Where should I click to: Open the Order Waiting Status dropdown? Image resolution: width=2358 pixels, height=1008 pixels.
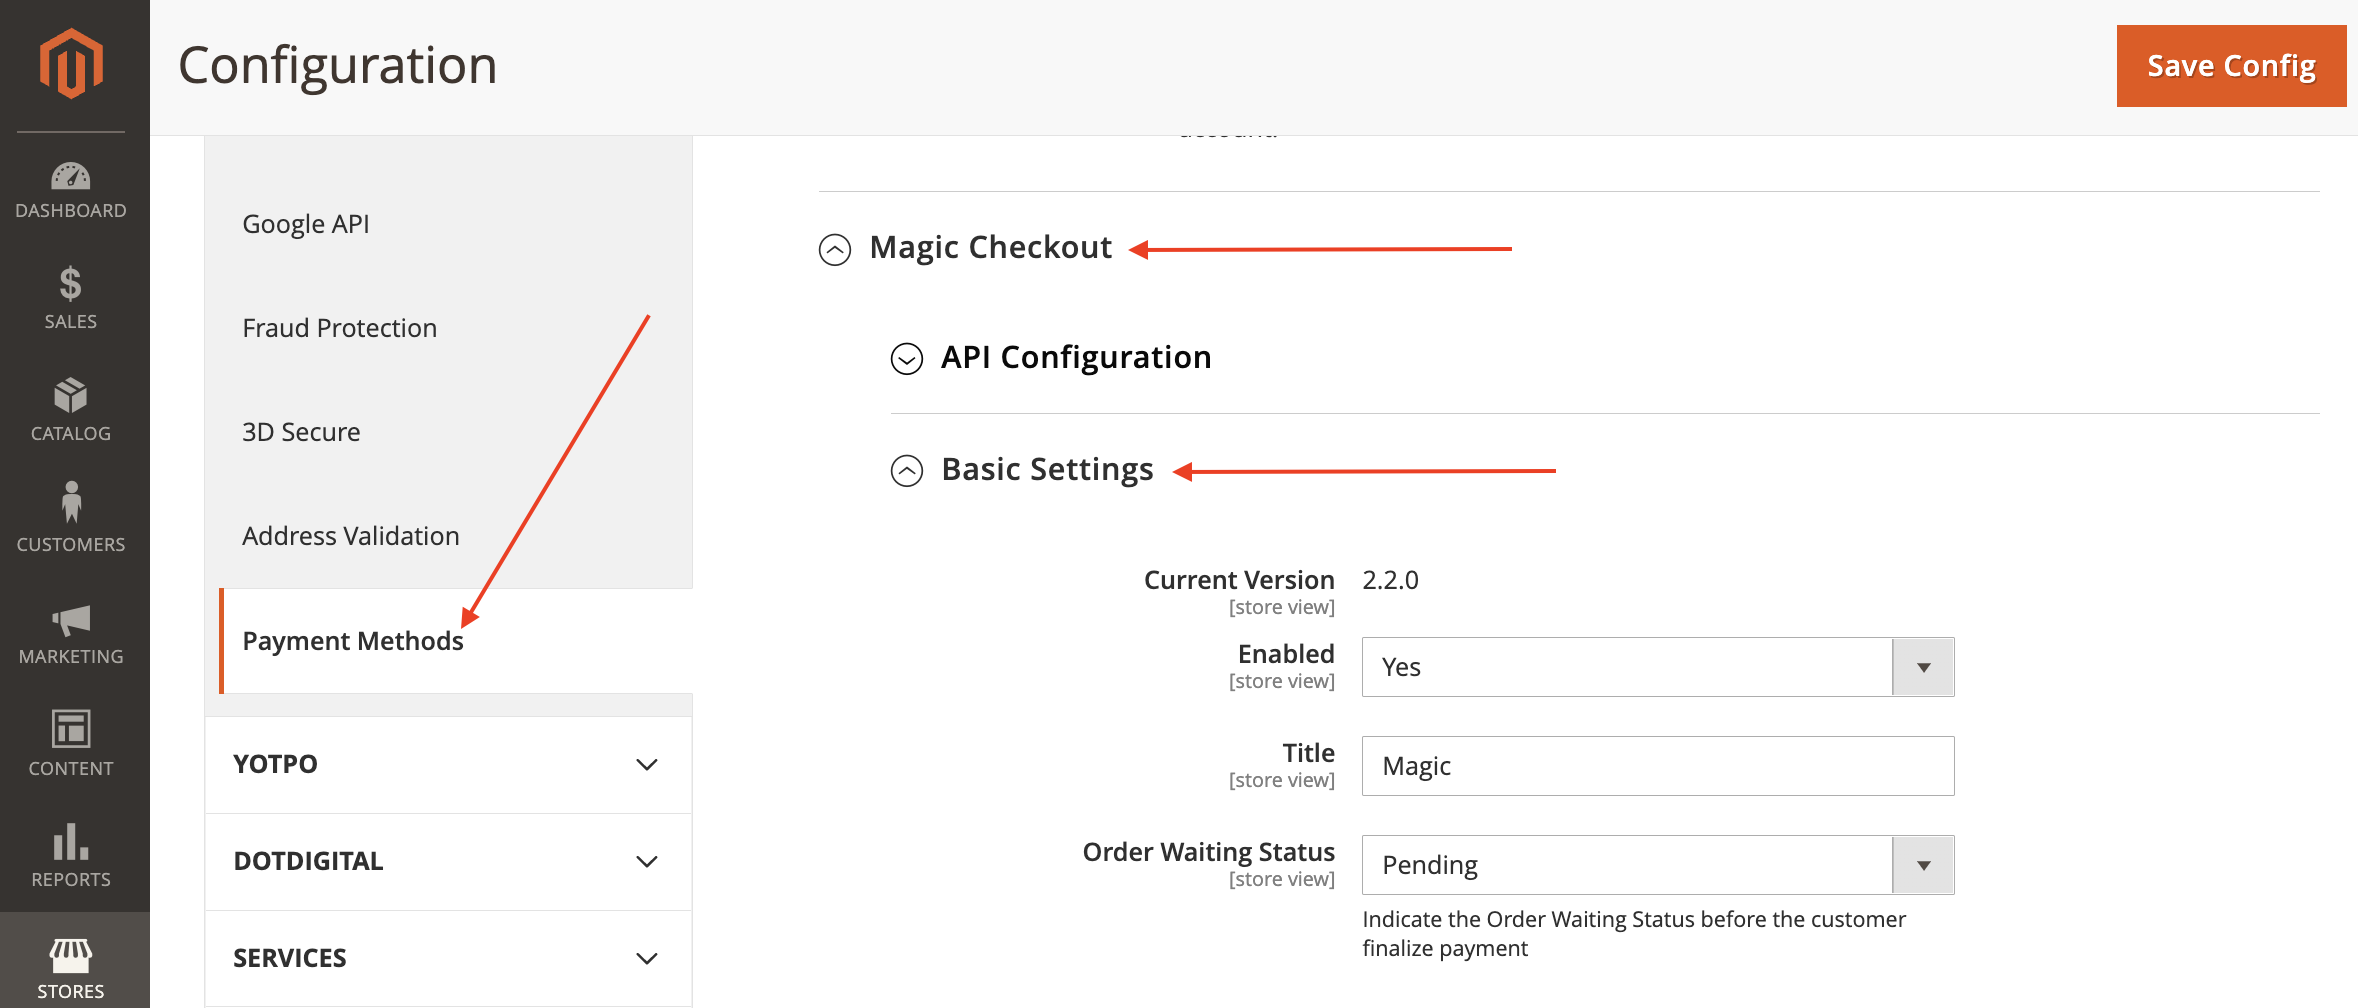pyautogui.click(x=1657, y=865)
